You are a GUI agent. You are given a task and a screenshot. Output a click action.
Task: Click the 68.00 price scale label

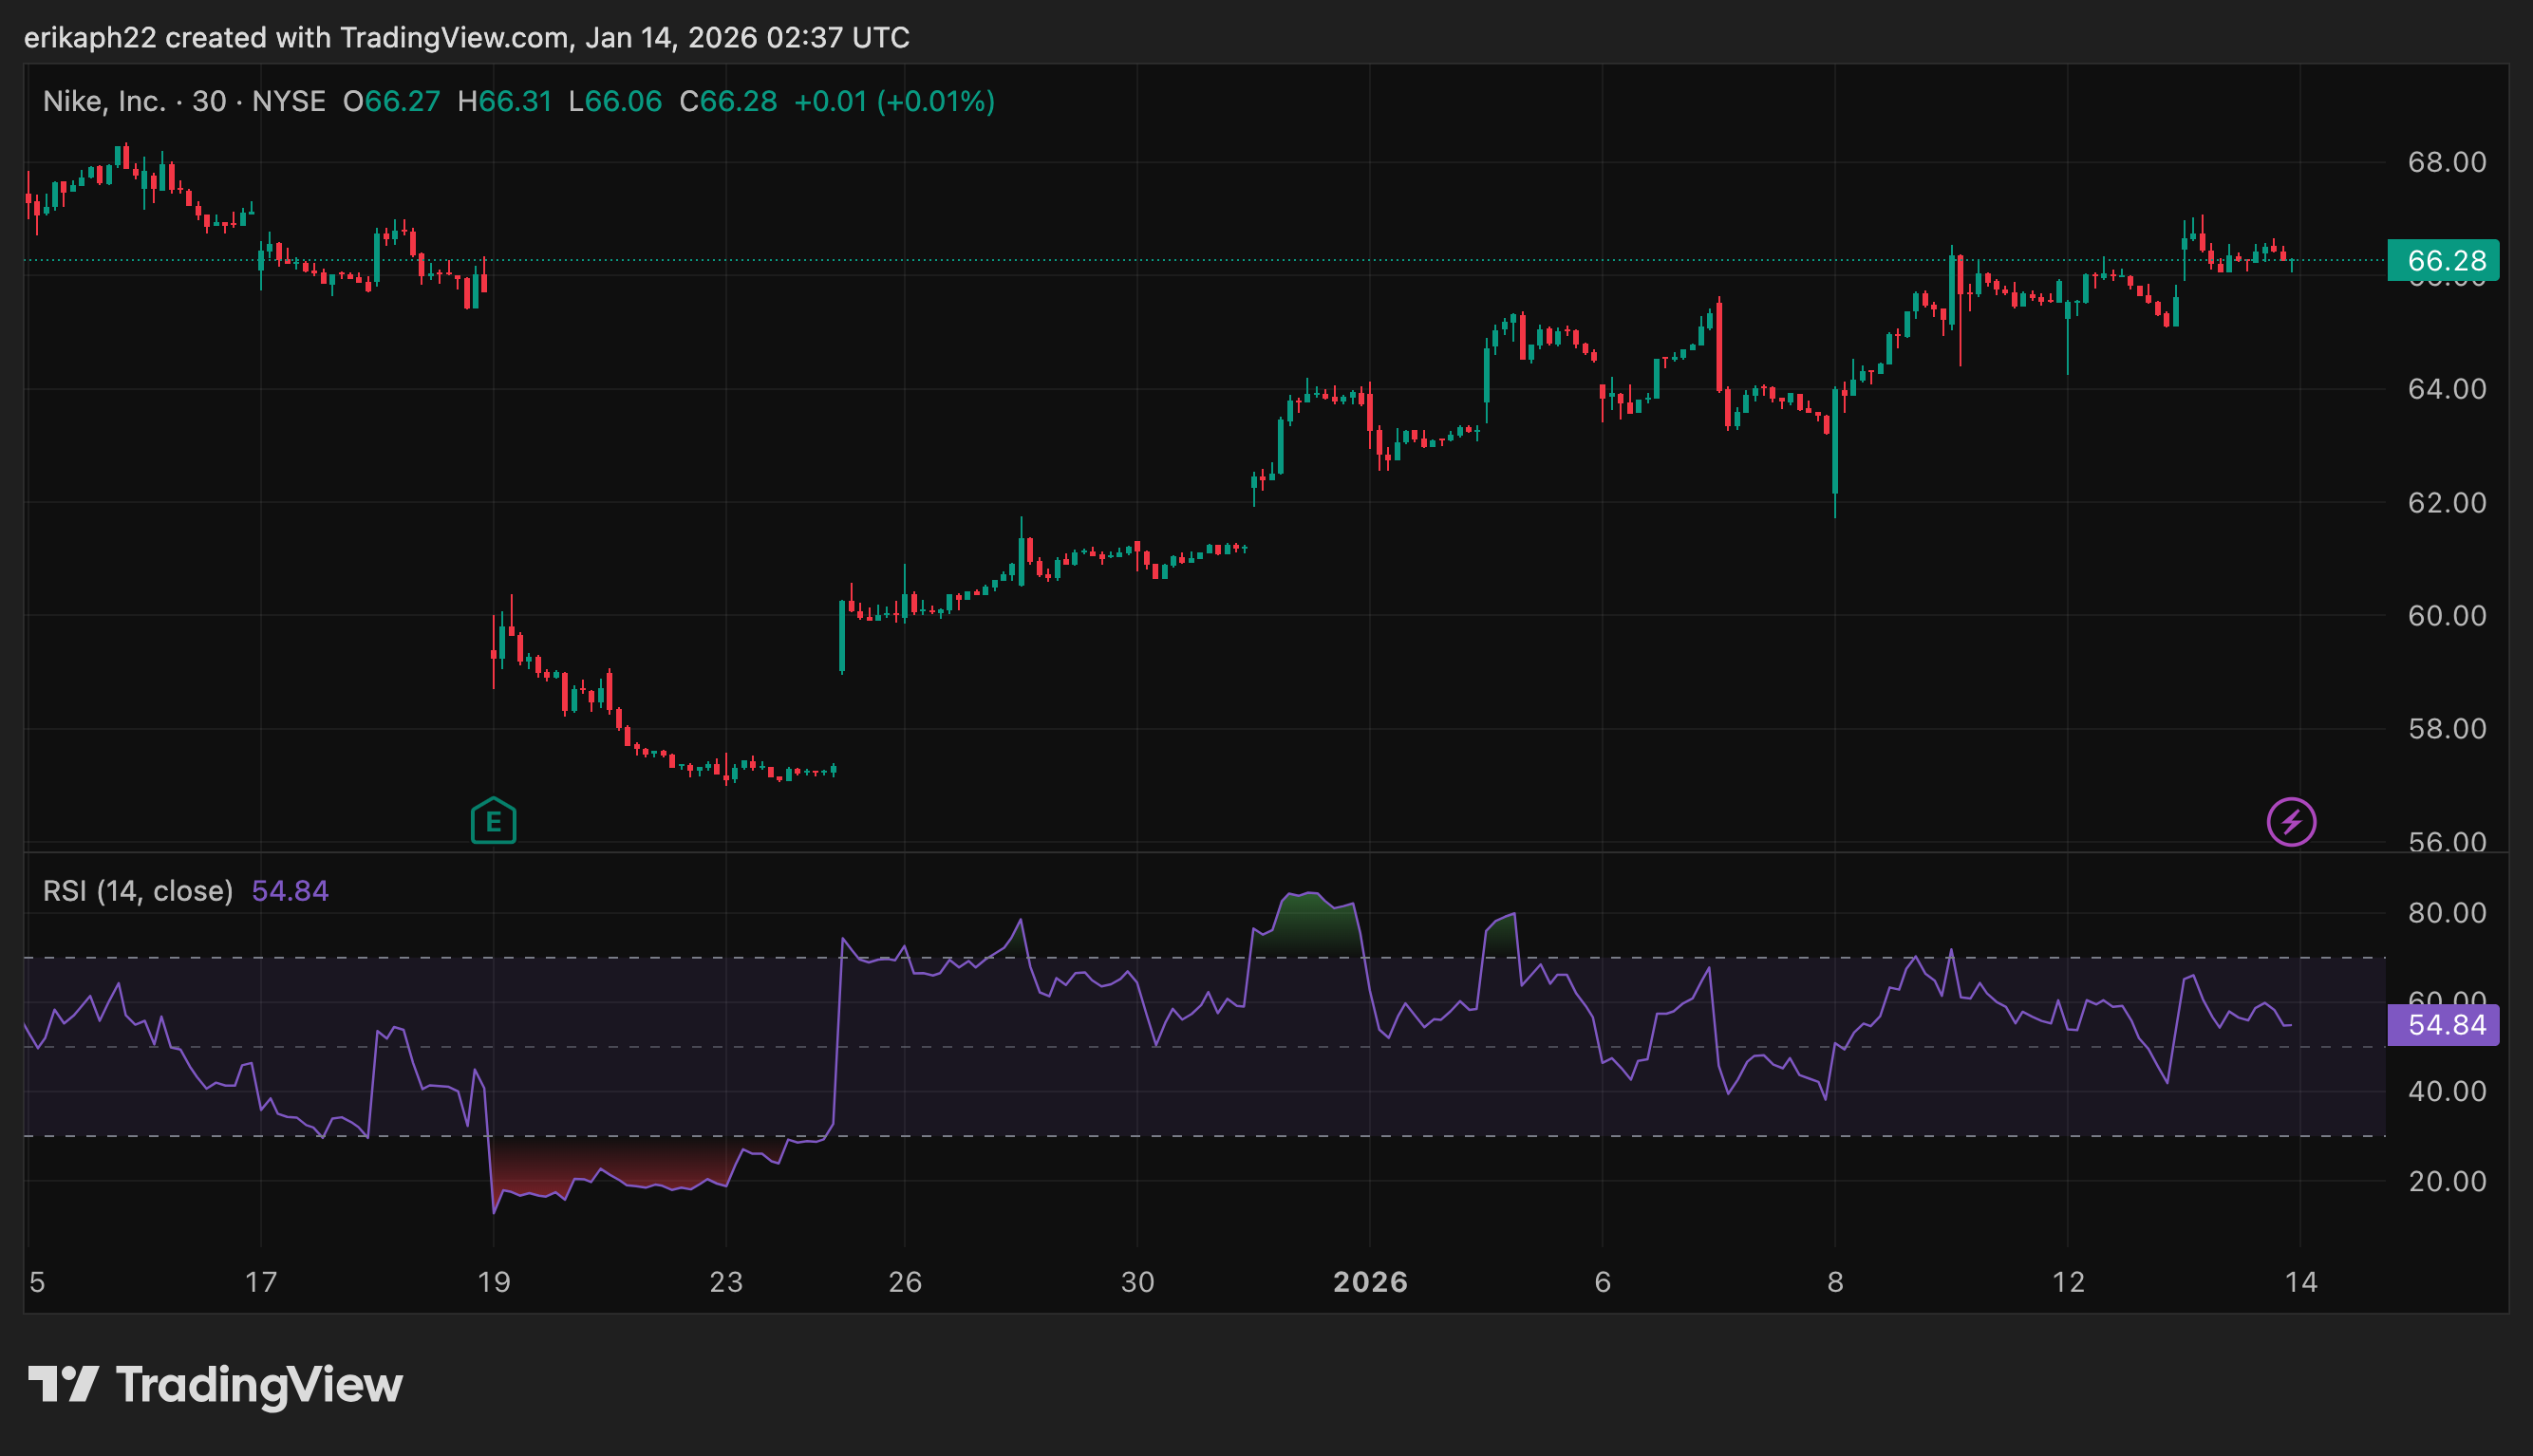tap(2446, 162)
